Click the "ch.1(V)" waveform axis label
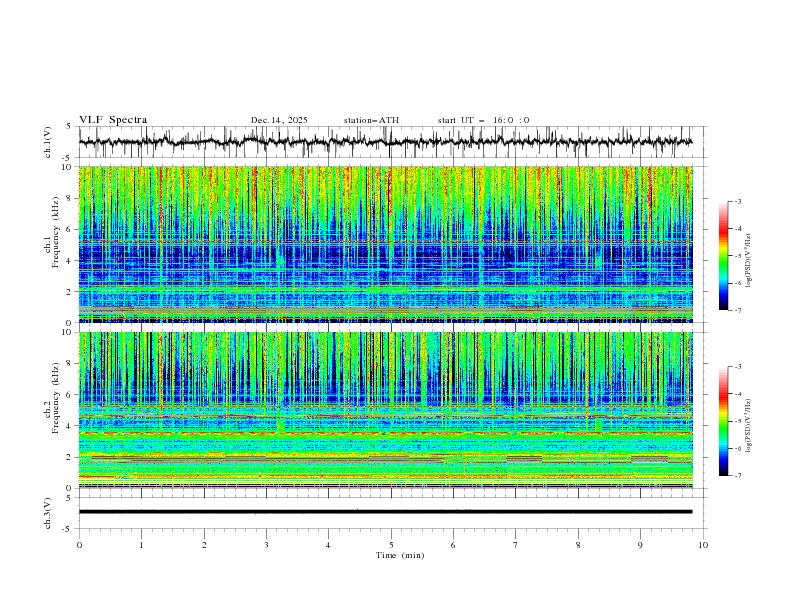Screen dimensions: 792x612 [48, 142]
